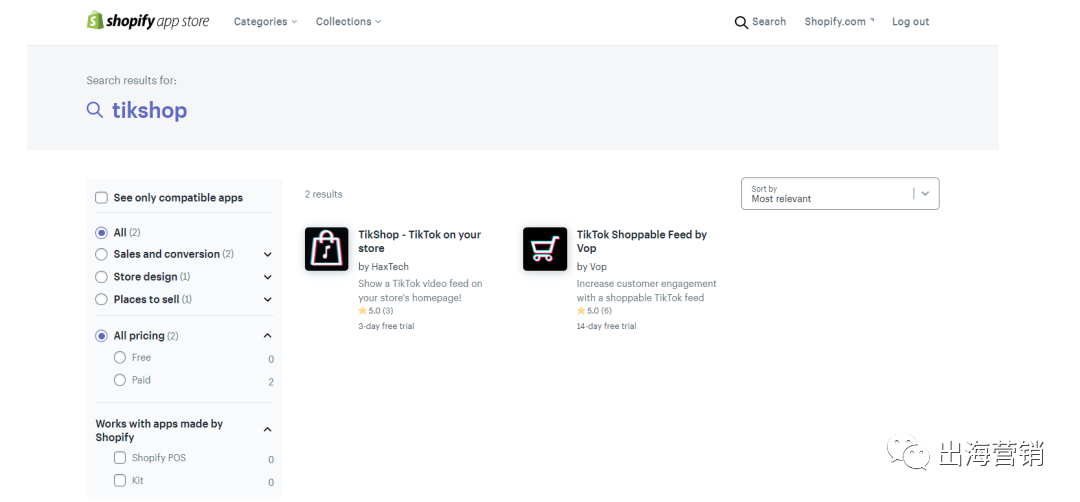
Task: Select Places to sell radio button
Action: pyautogui.click(x=101, y=300)
